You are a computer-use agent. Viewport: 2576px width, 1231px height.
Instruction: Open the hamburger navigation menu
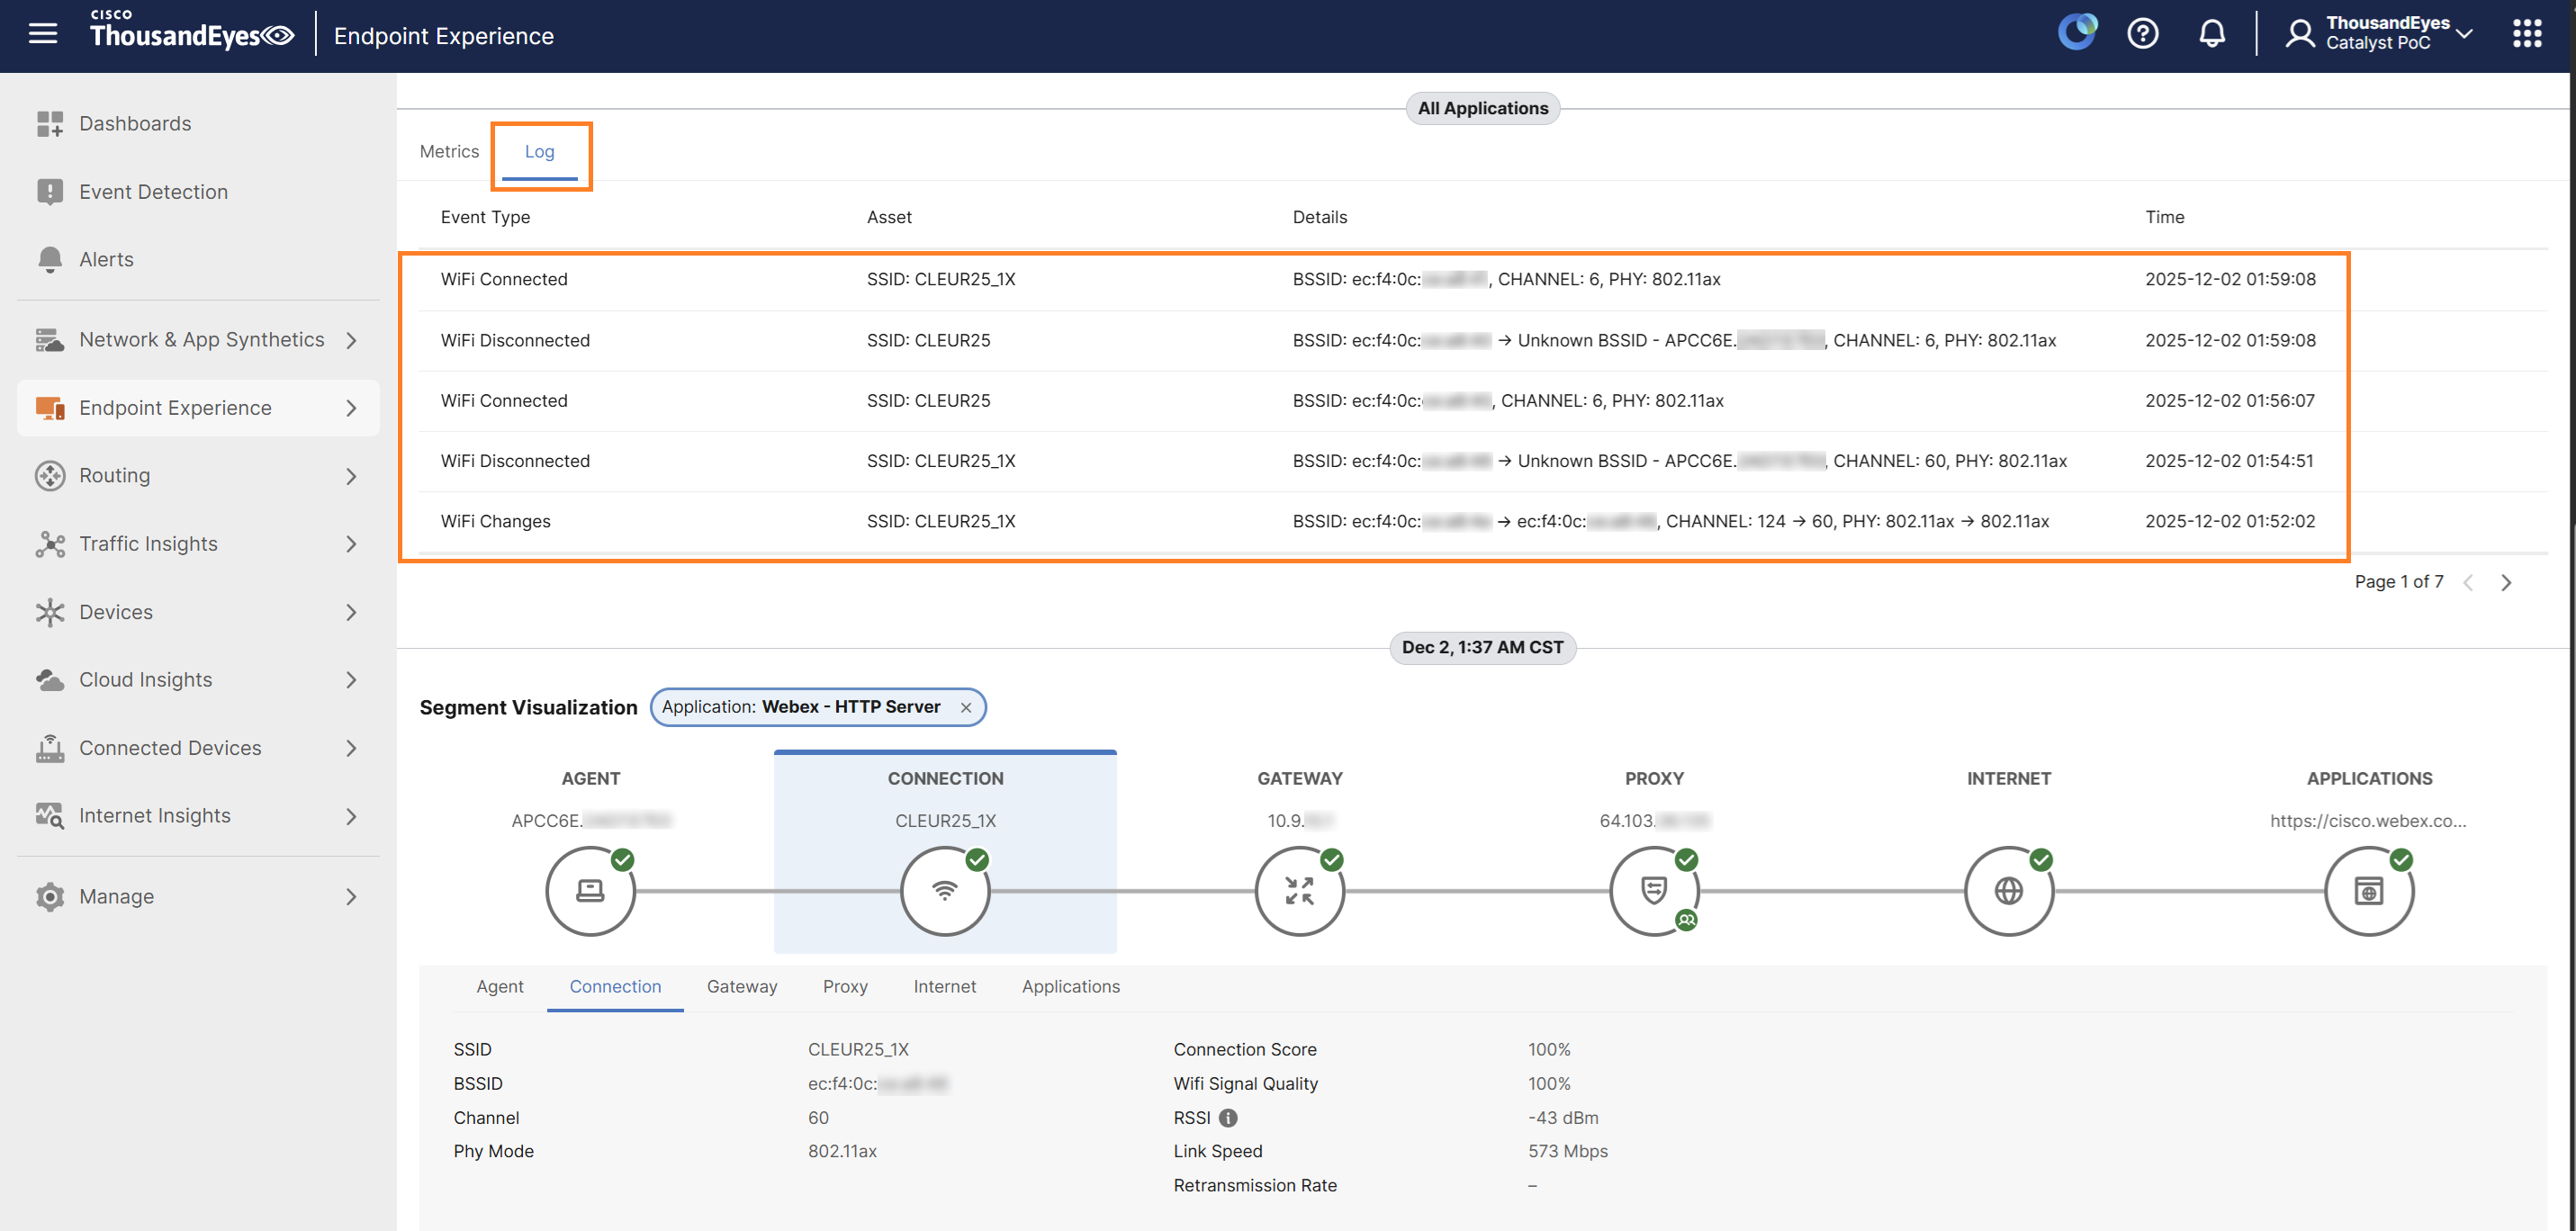click(x=43, y=34)
